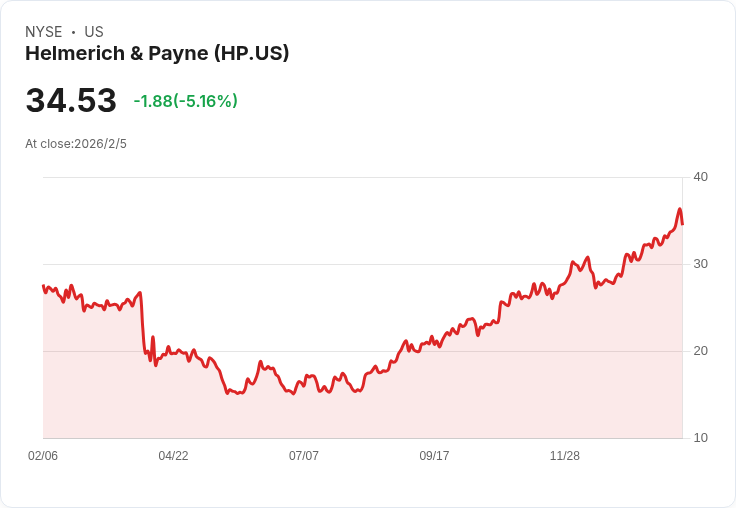Select the 11/28 date on x-axis
This screenshot has width=736, height=508.
click(565, 456)
